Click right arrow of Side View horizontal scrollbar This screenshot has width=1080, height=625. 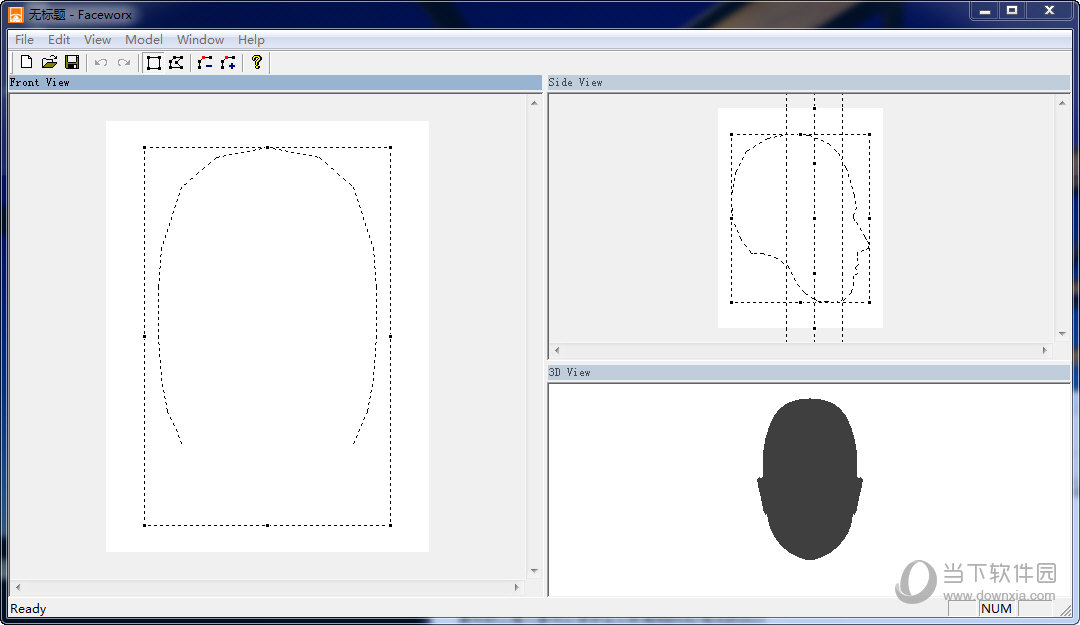(1045, 351)
